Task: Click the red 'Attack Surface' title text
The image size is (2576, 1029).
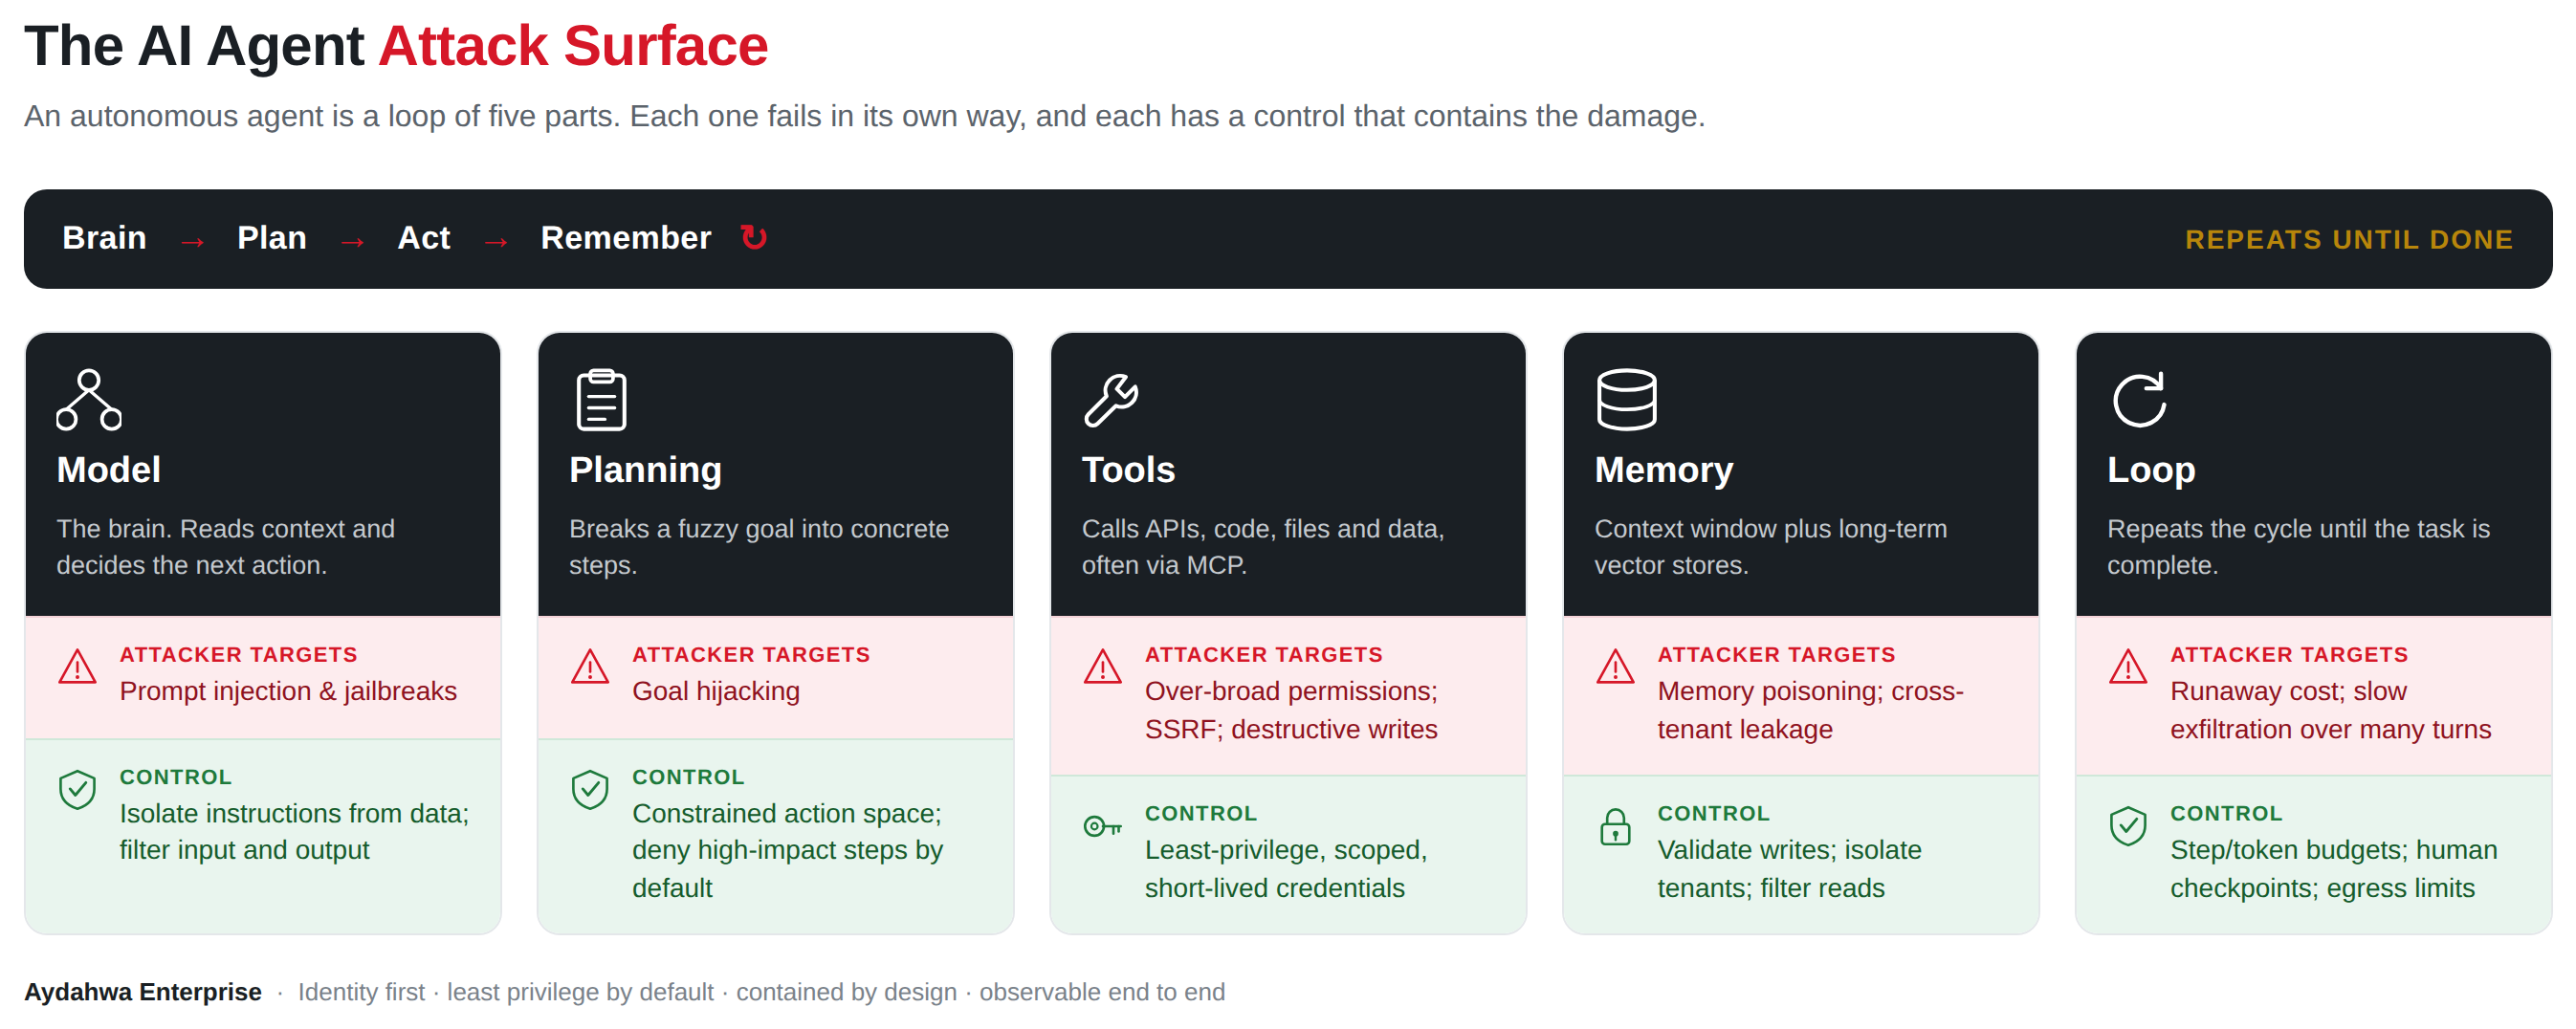Action: [573, 46]
